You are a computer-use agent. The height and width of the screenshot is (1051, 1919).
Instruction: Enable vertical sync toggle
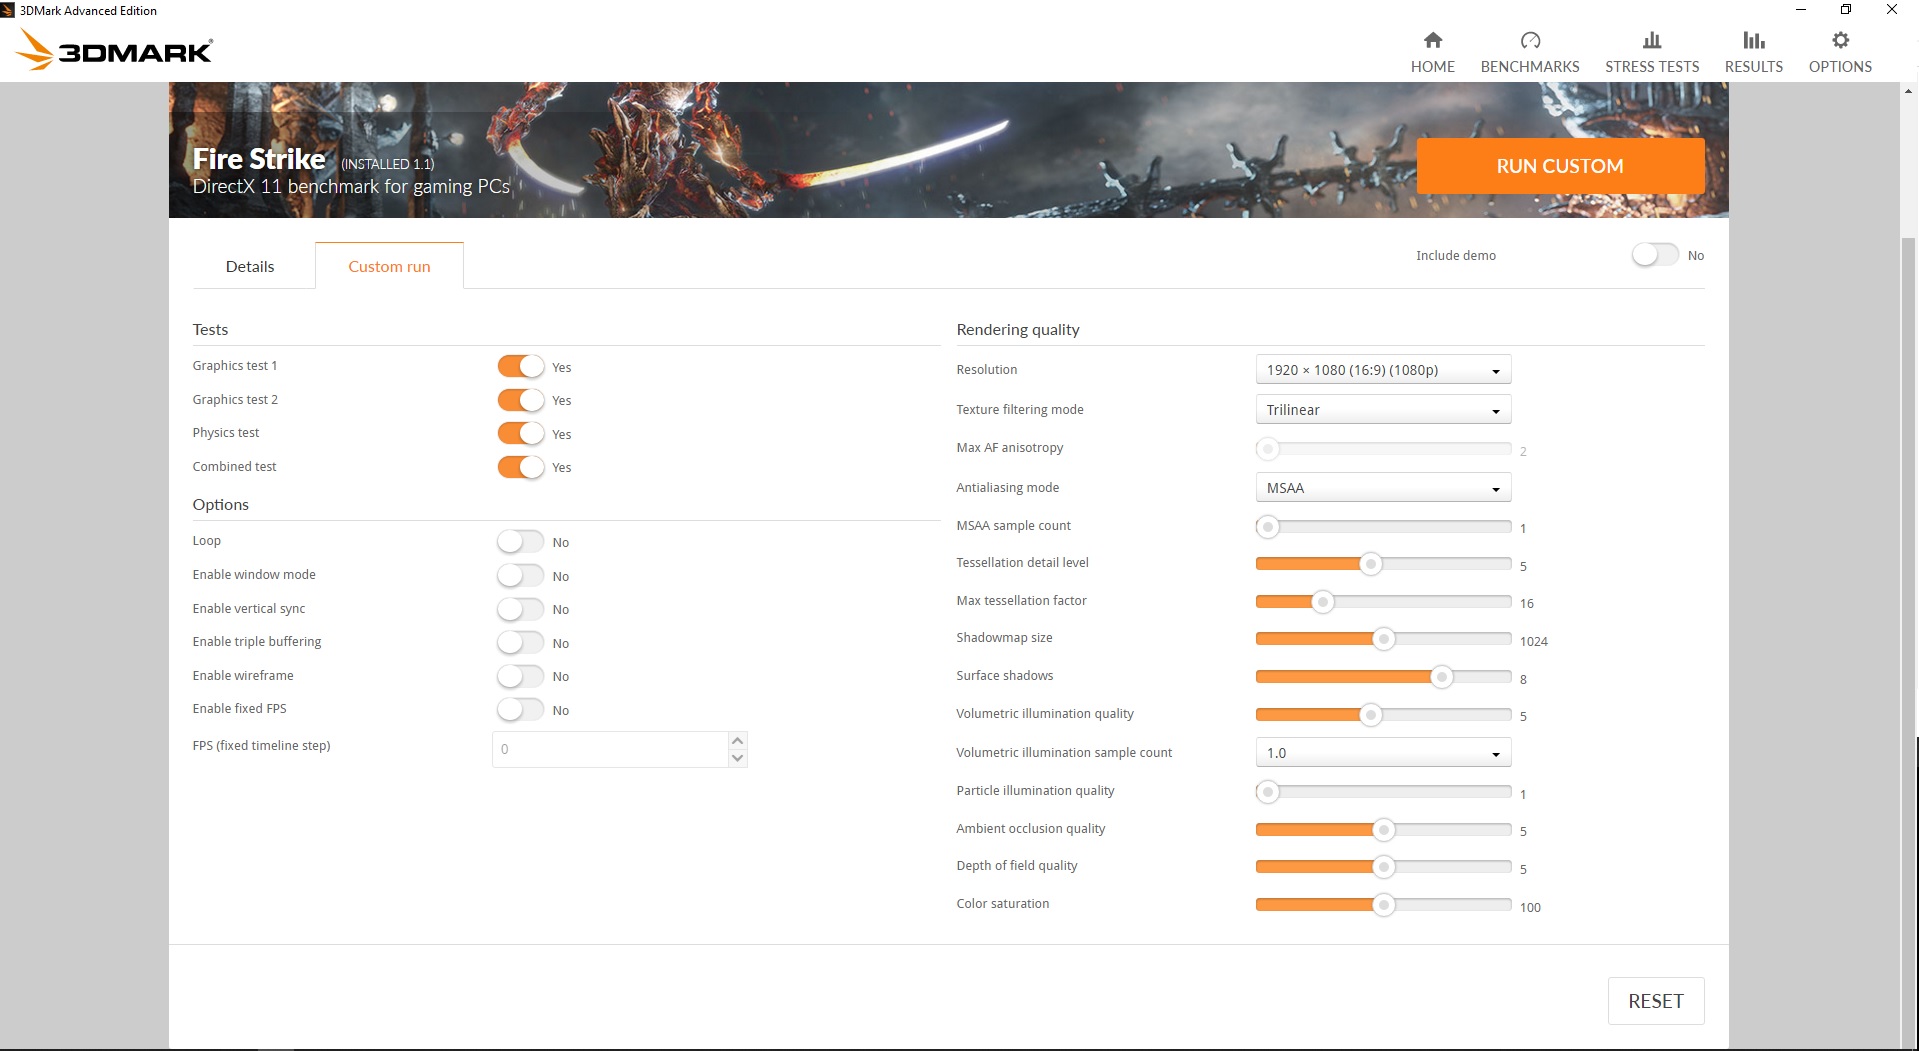coord(521,609)
